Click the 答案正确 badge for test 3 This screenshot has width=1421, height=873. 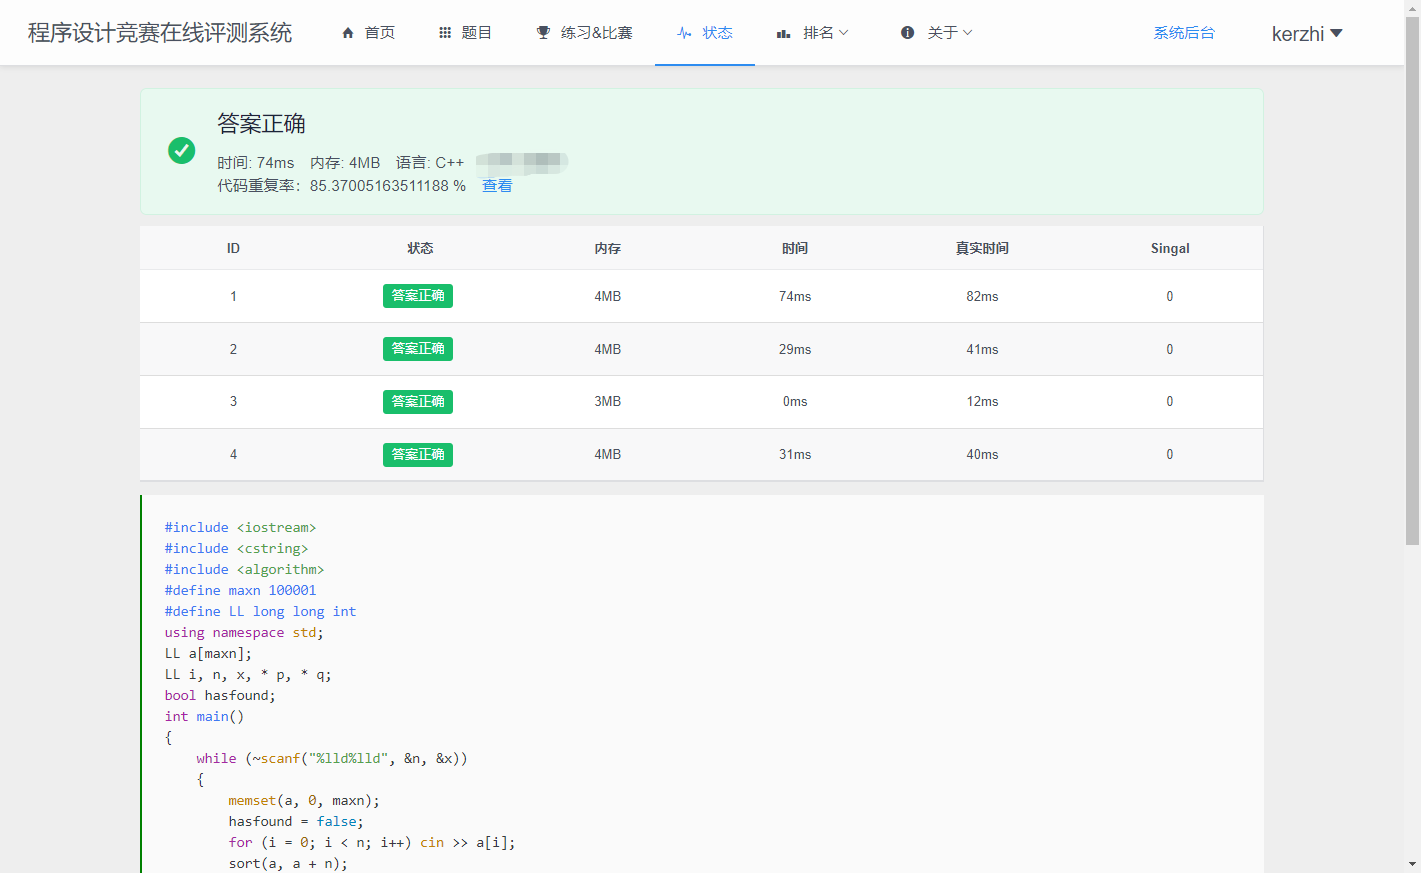418,402
